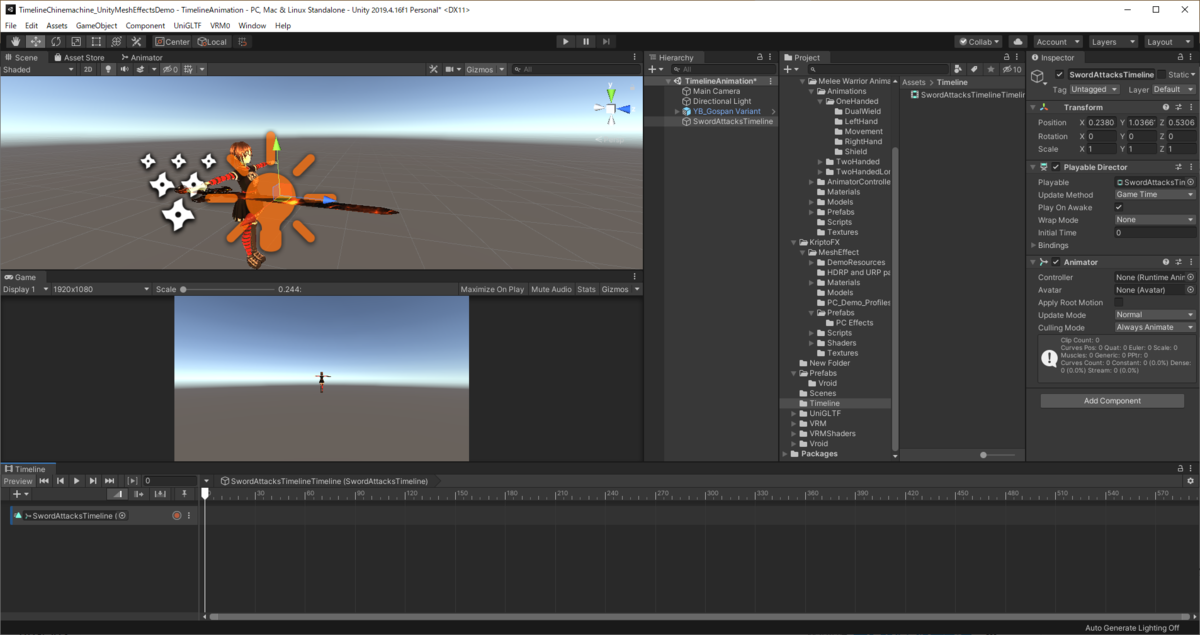This screenshot has height=635, width=1200.
Task: Open the Window menu
Action: [252, 25]
